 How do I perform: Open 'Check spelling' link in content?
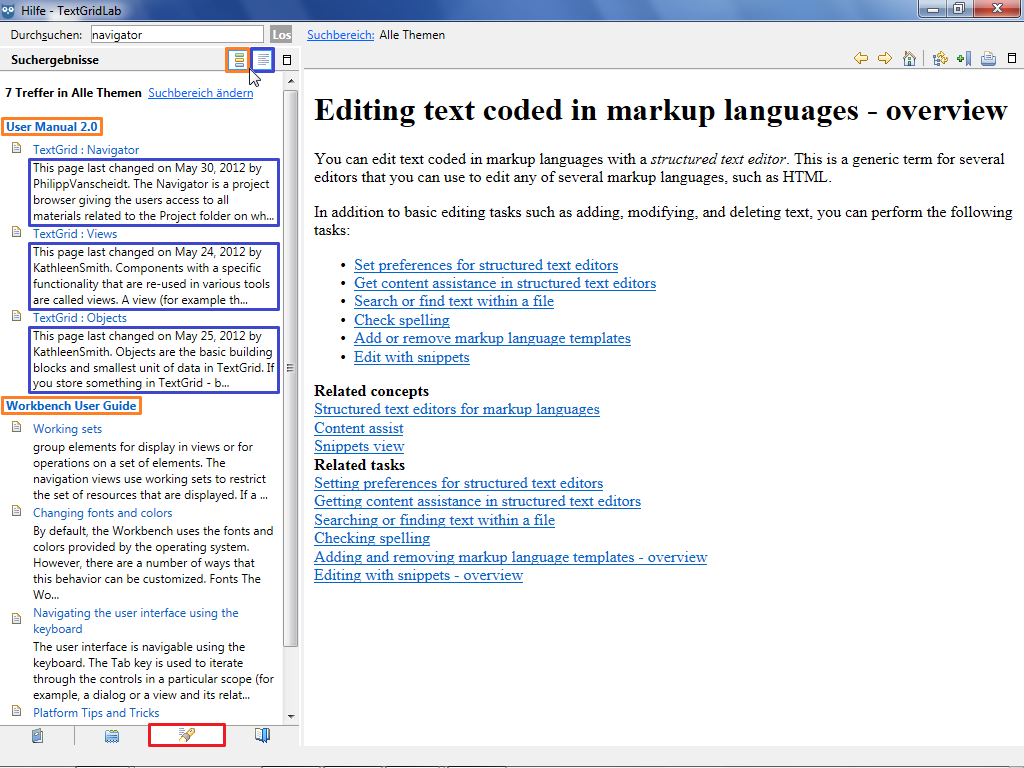tap(401, 320)
